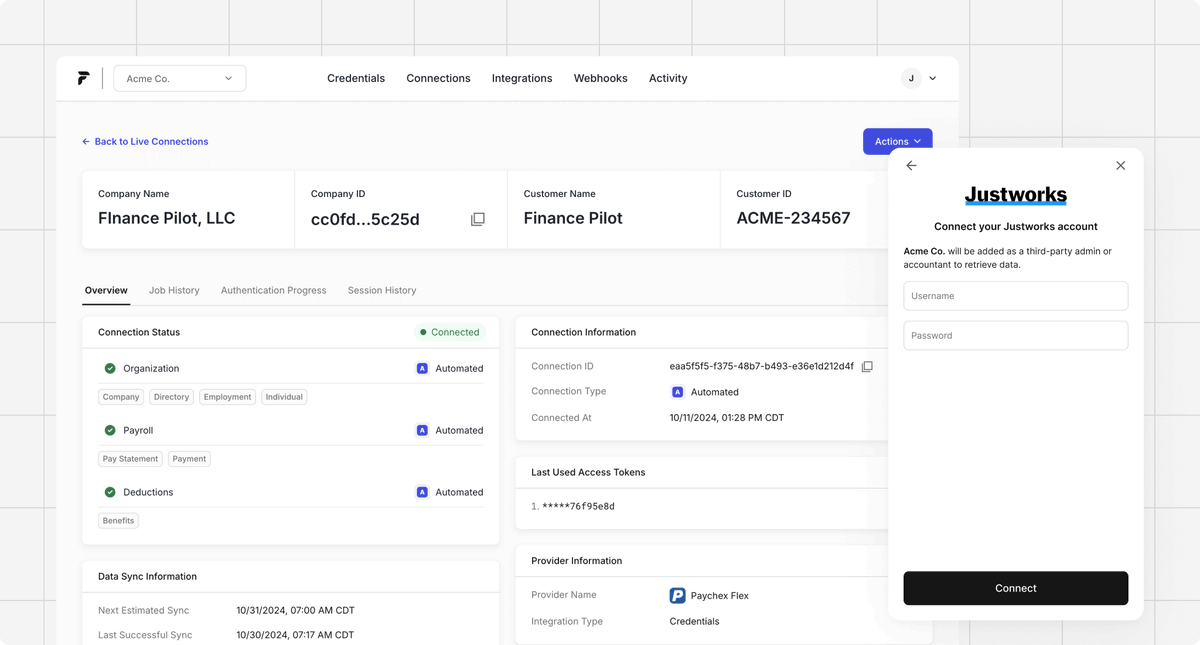Click the Benefits tag

(x=118, y=521)
